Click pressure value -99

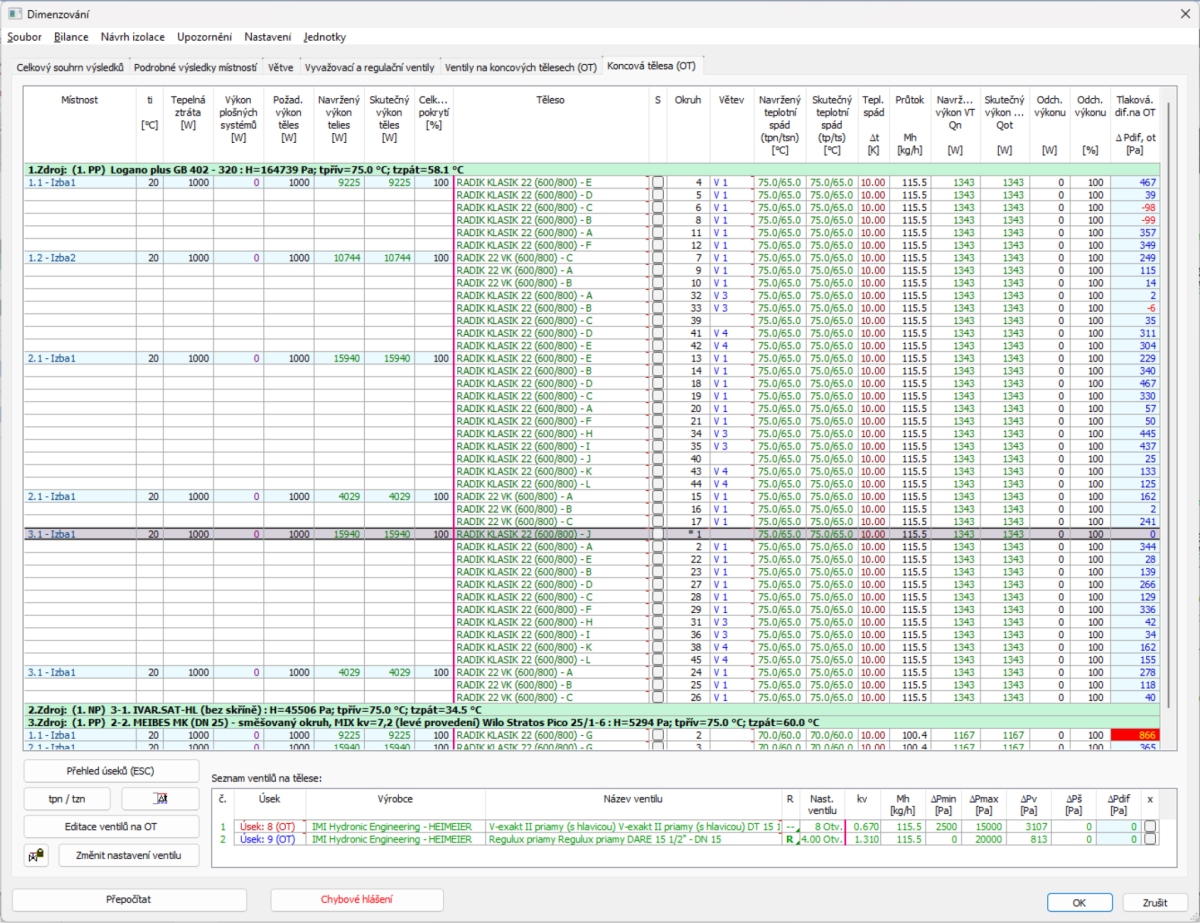[1135, 220]
